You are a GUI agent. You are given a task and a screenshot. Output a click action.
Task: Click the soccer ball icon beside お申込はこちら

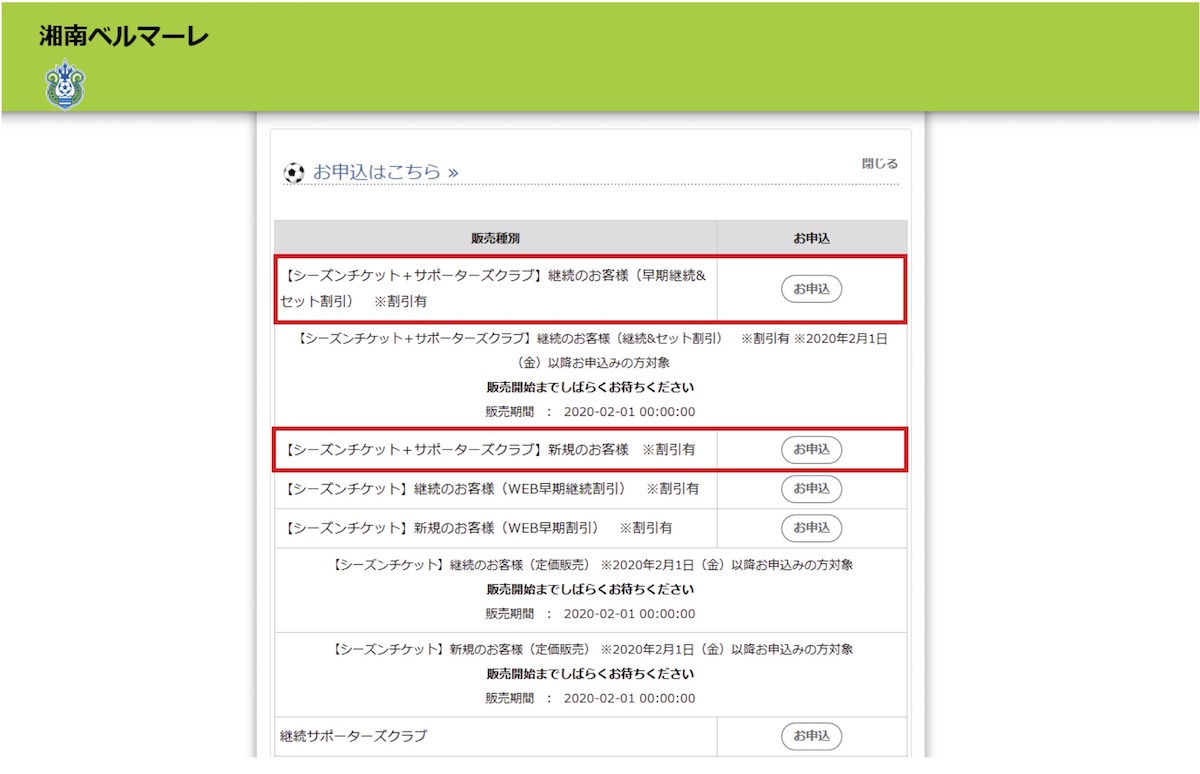293,173
